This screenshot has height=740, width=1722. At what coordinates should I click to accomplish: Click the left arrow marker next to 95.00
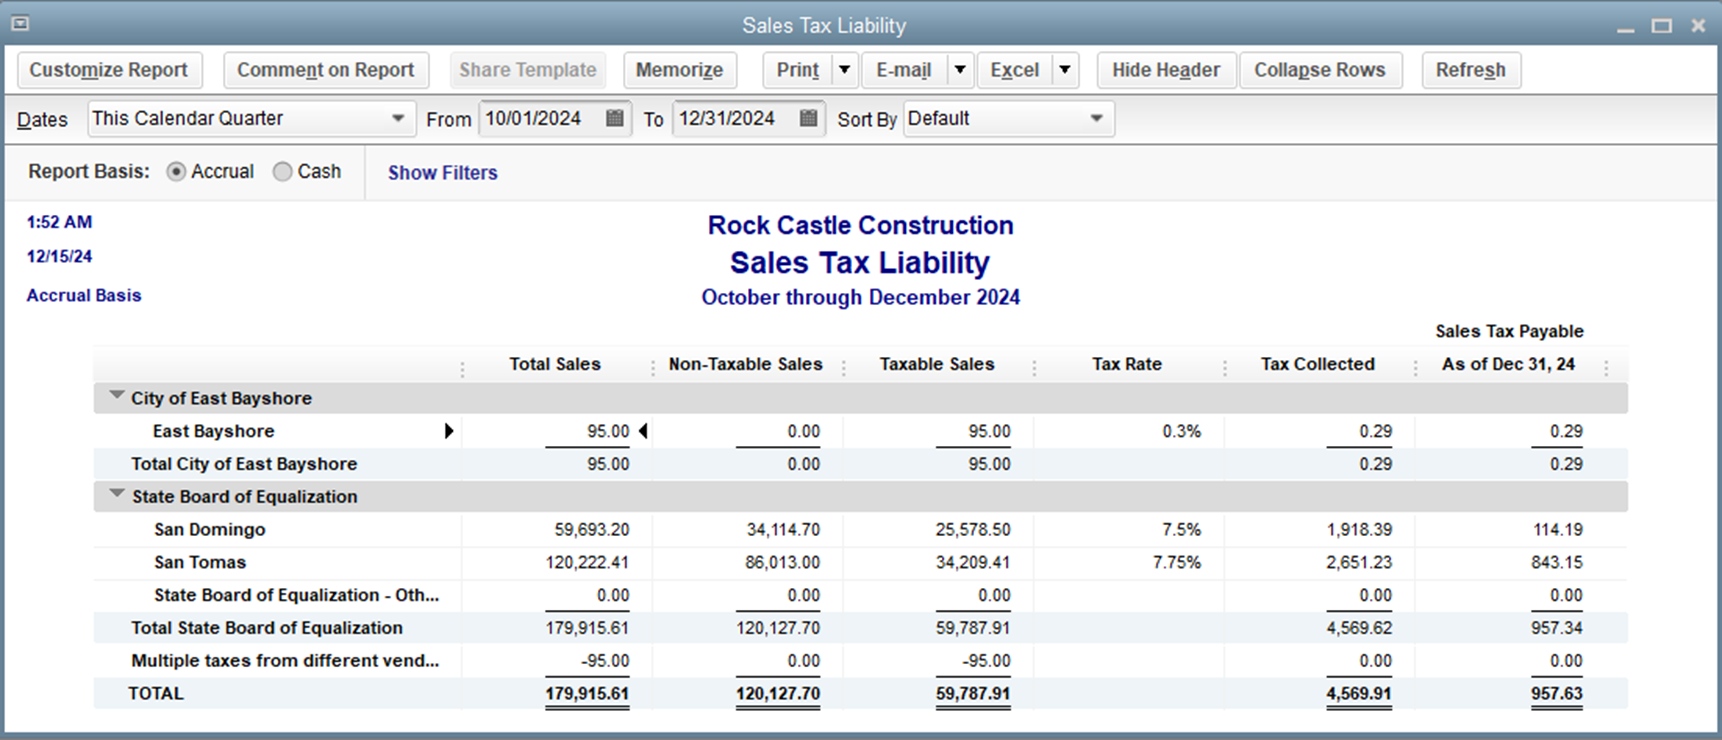[643, 431]
